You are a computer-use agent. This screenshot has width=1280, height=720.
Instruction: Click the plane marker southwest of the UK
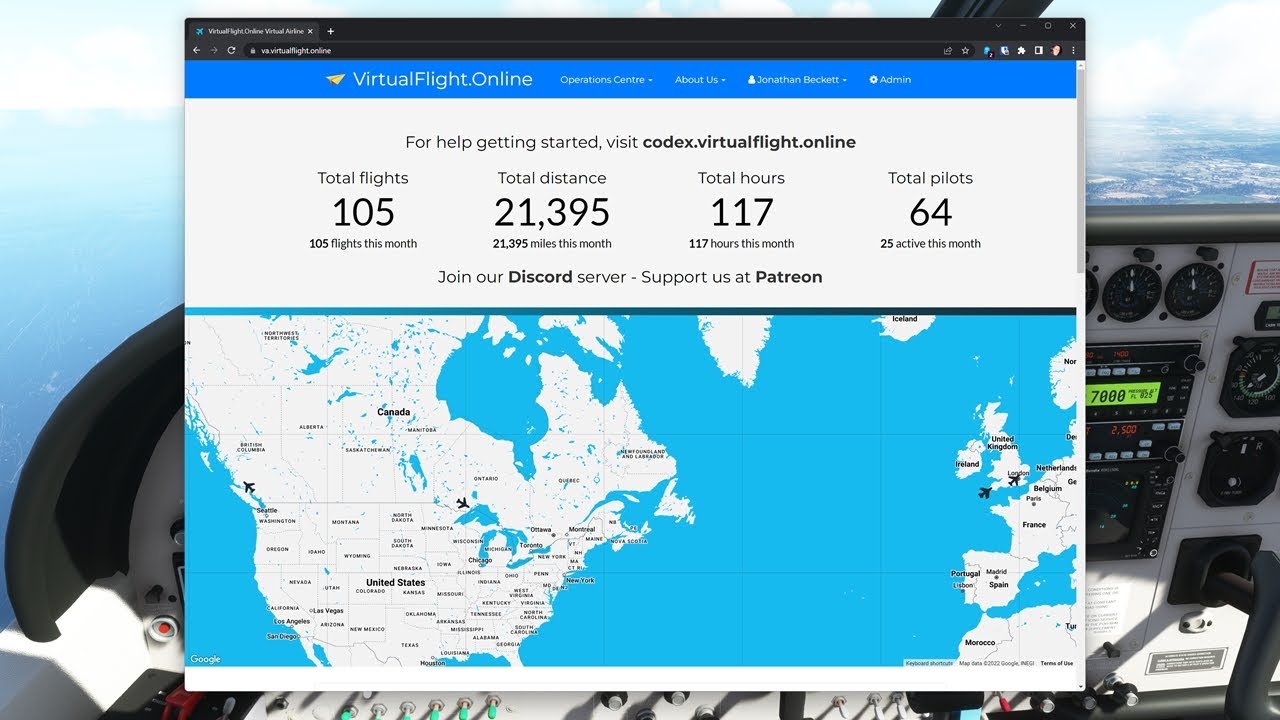[x=985, y=493]
